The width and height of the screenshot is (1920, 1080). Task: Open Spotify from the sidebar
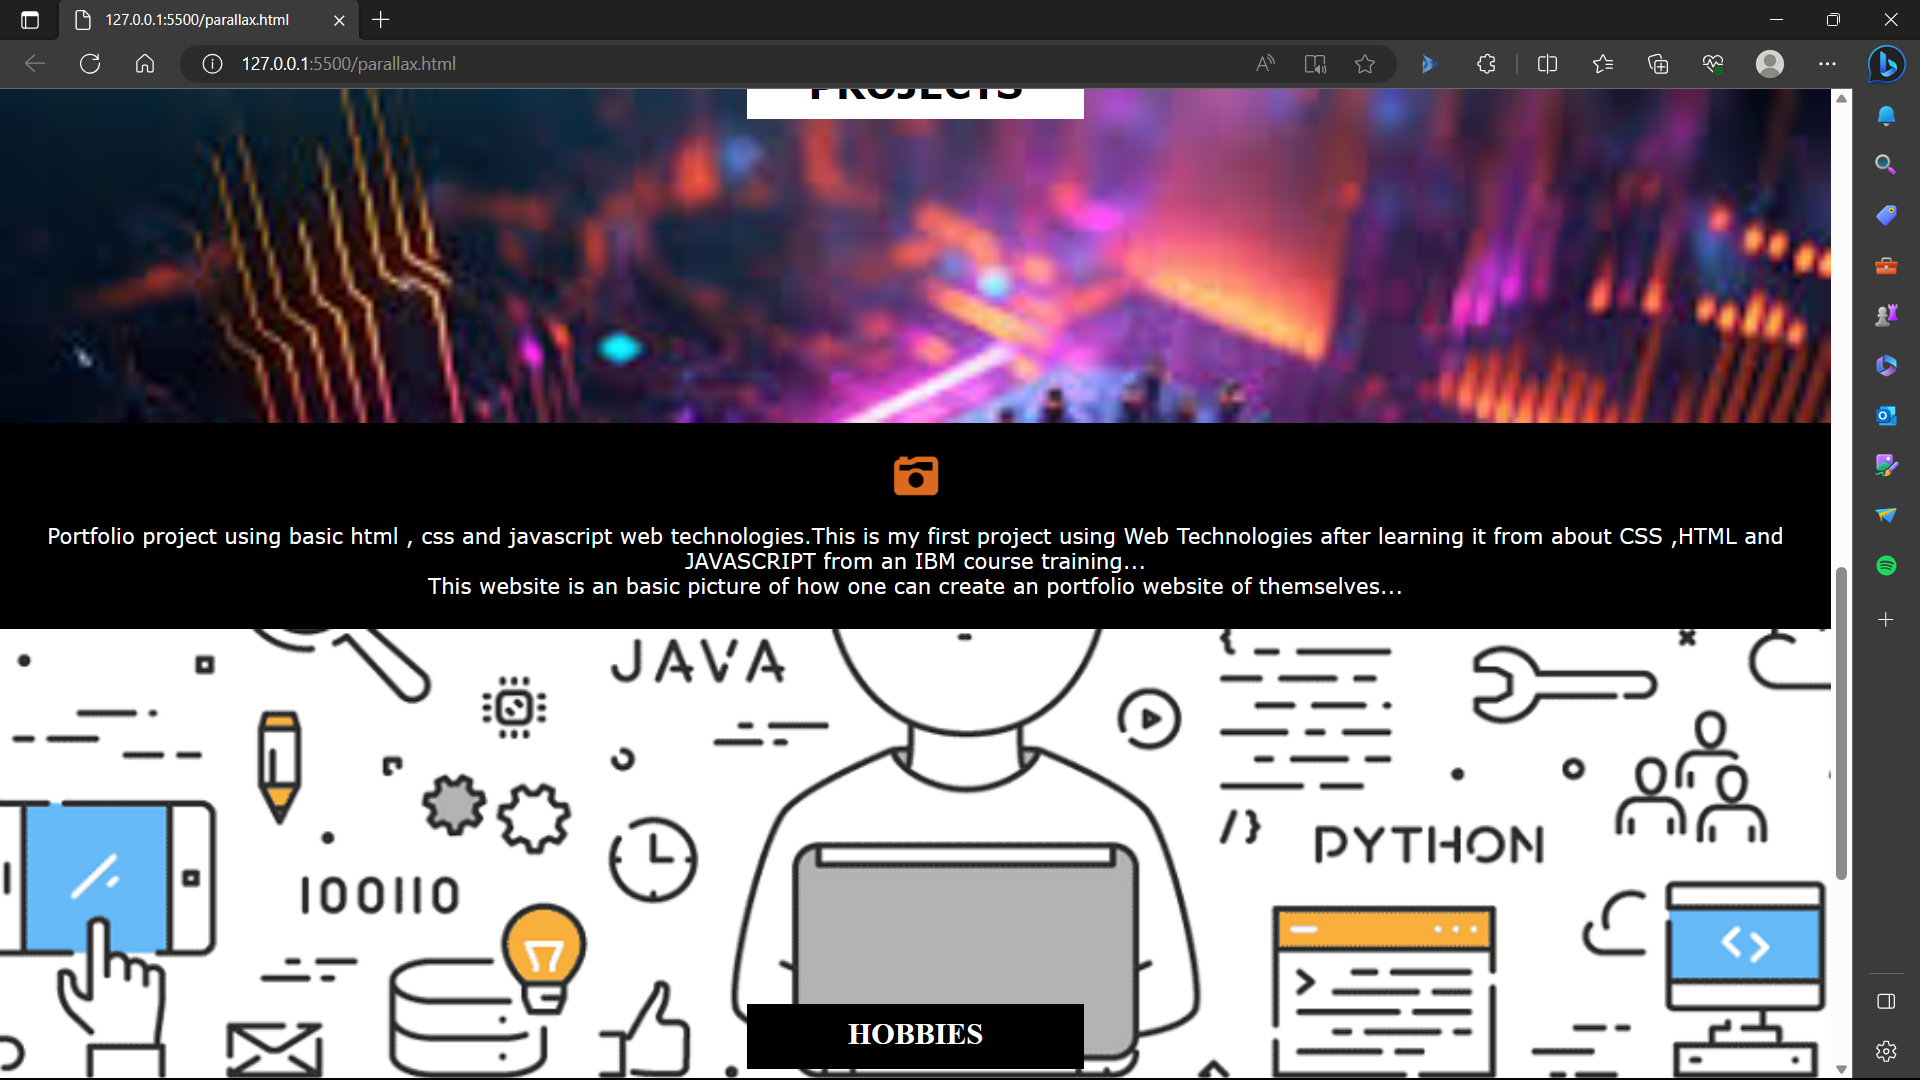pos(1886,565)
